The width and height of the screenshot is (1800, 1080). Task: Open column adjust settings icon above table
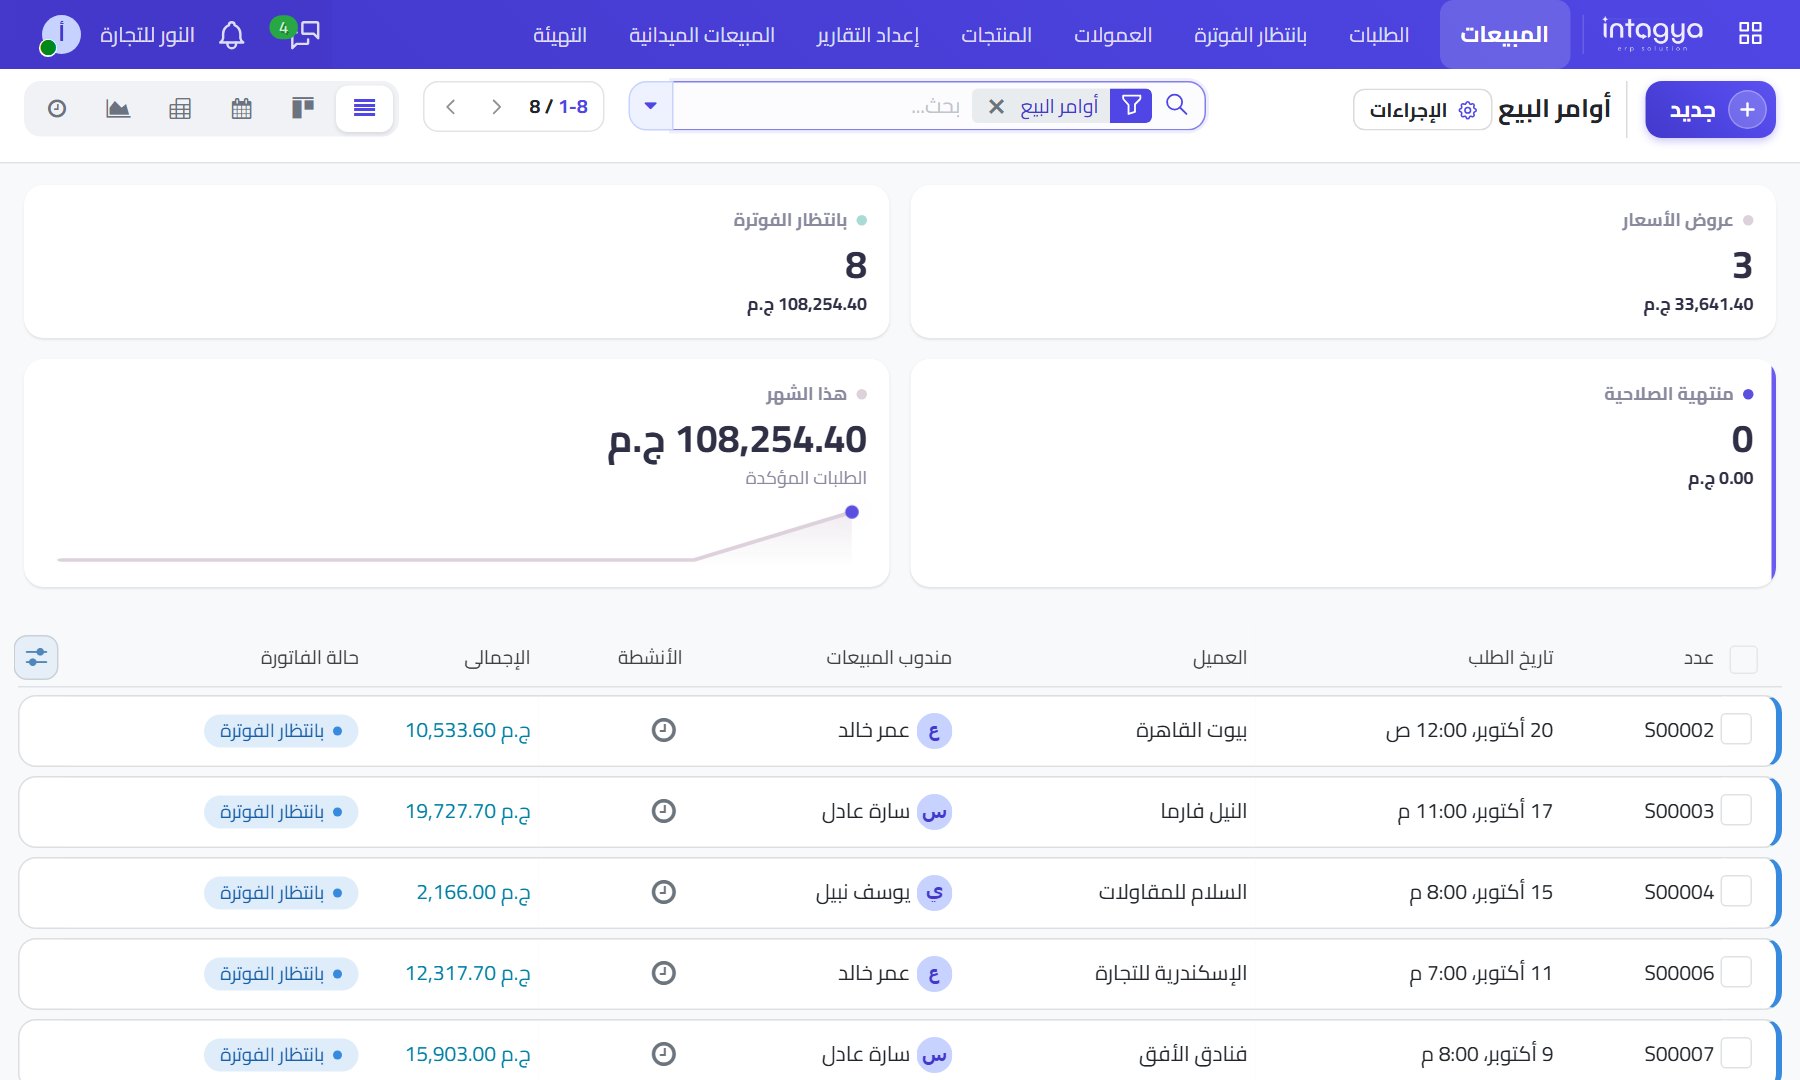(37, 657)
